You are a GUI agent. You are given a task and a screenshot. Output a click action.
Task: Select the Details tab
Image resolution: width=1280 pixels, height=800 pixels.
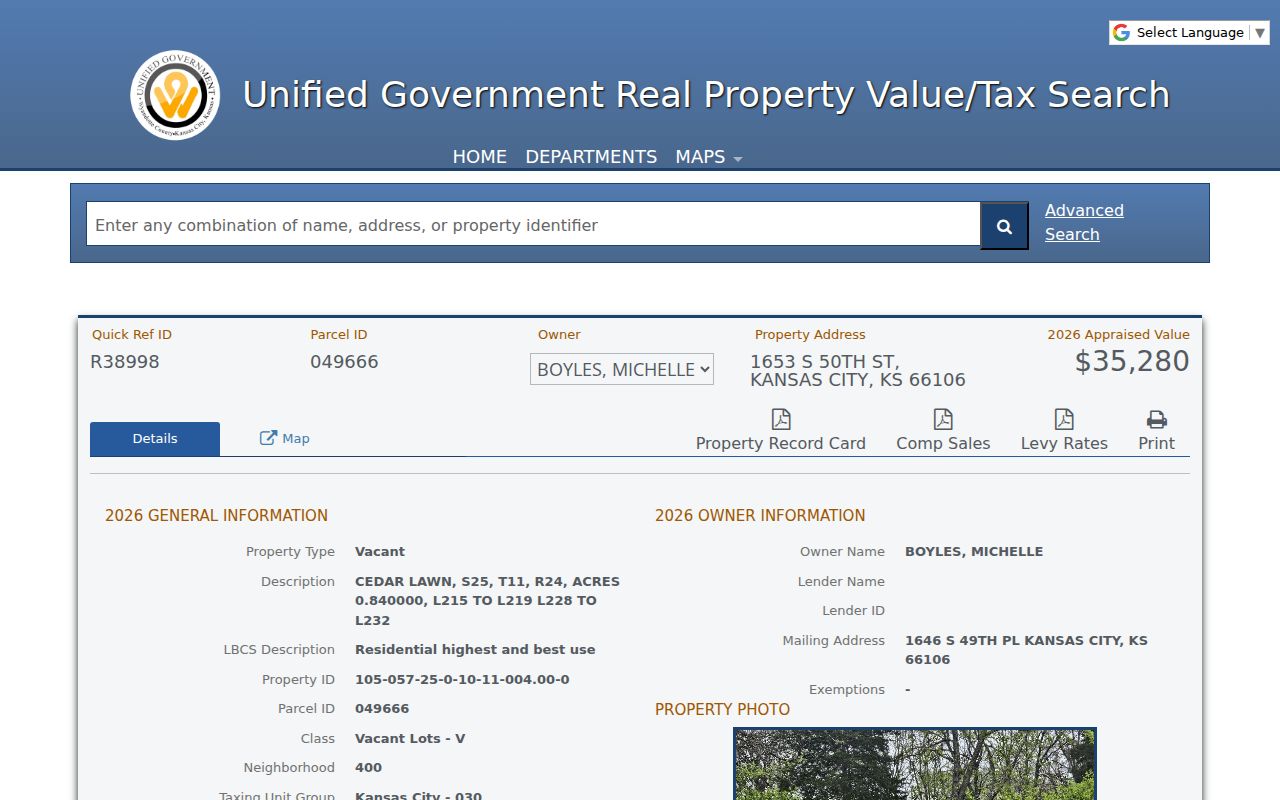click(x=155, y=439)
